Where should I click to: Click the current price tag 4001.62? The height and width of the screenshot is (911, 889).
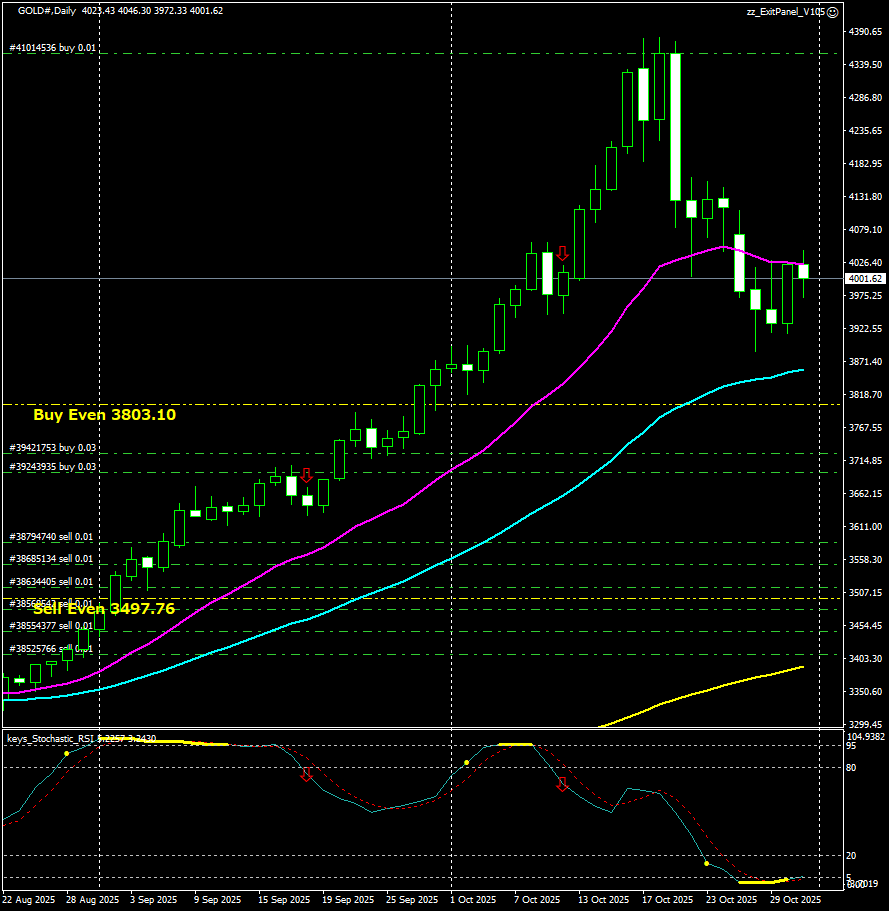pyautogui.click(x=864, y=279)
